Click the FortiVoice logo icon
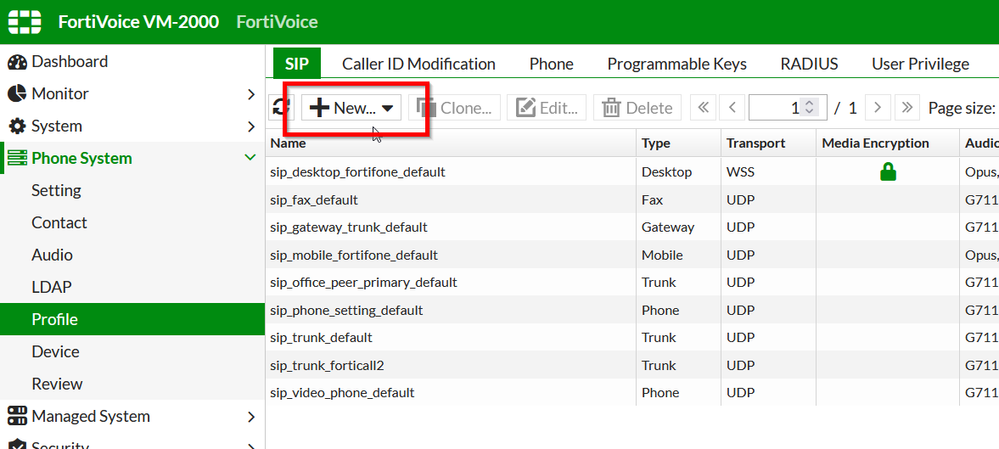Screen dimensions: 999x449 click(x=24, y=21)
